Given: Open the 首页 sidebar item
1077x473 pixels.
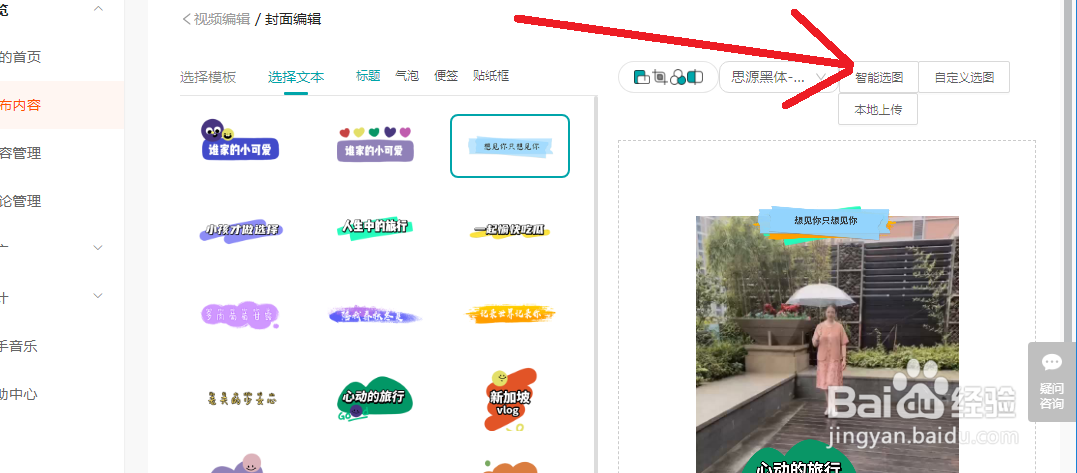Looking at the screenshot, I should (x=21, y=57).
